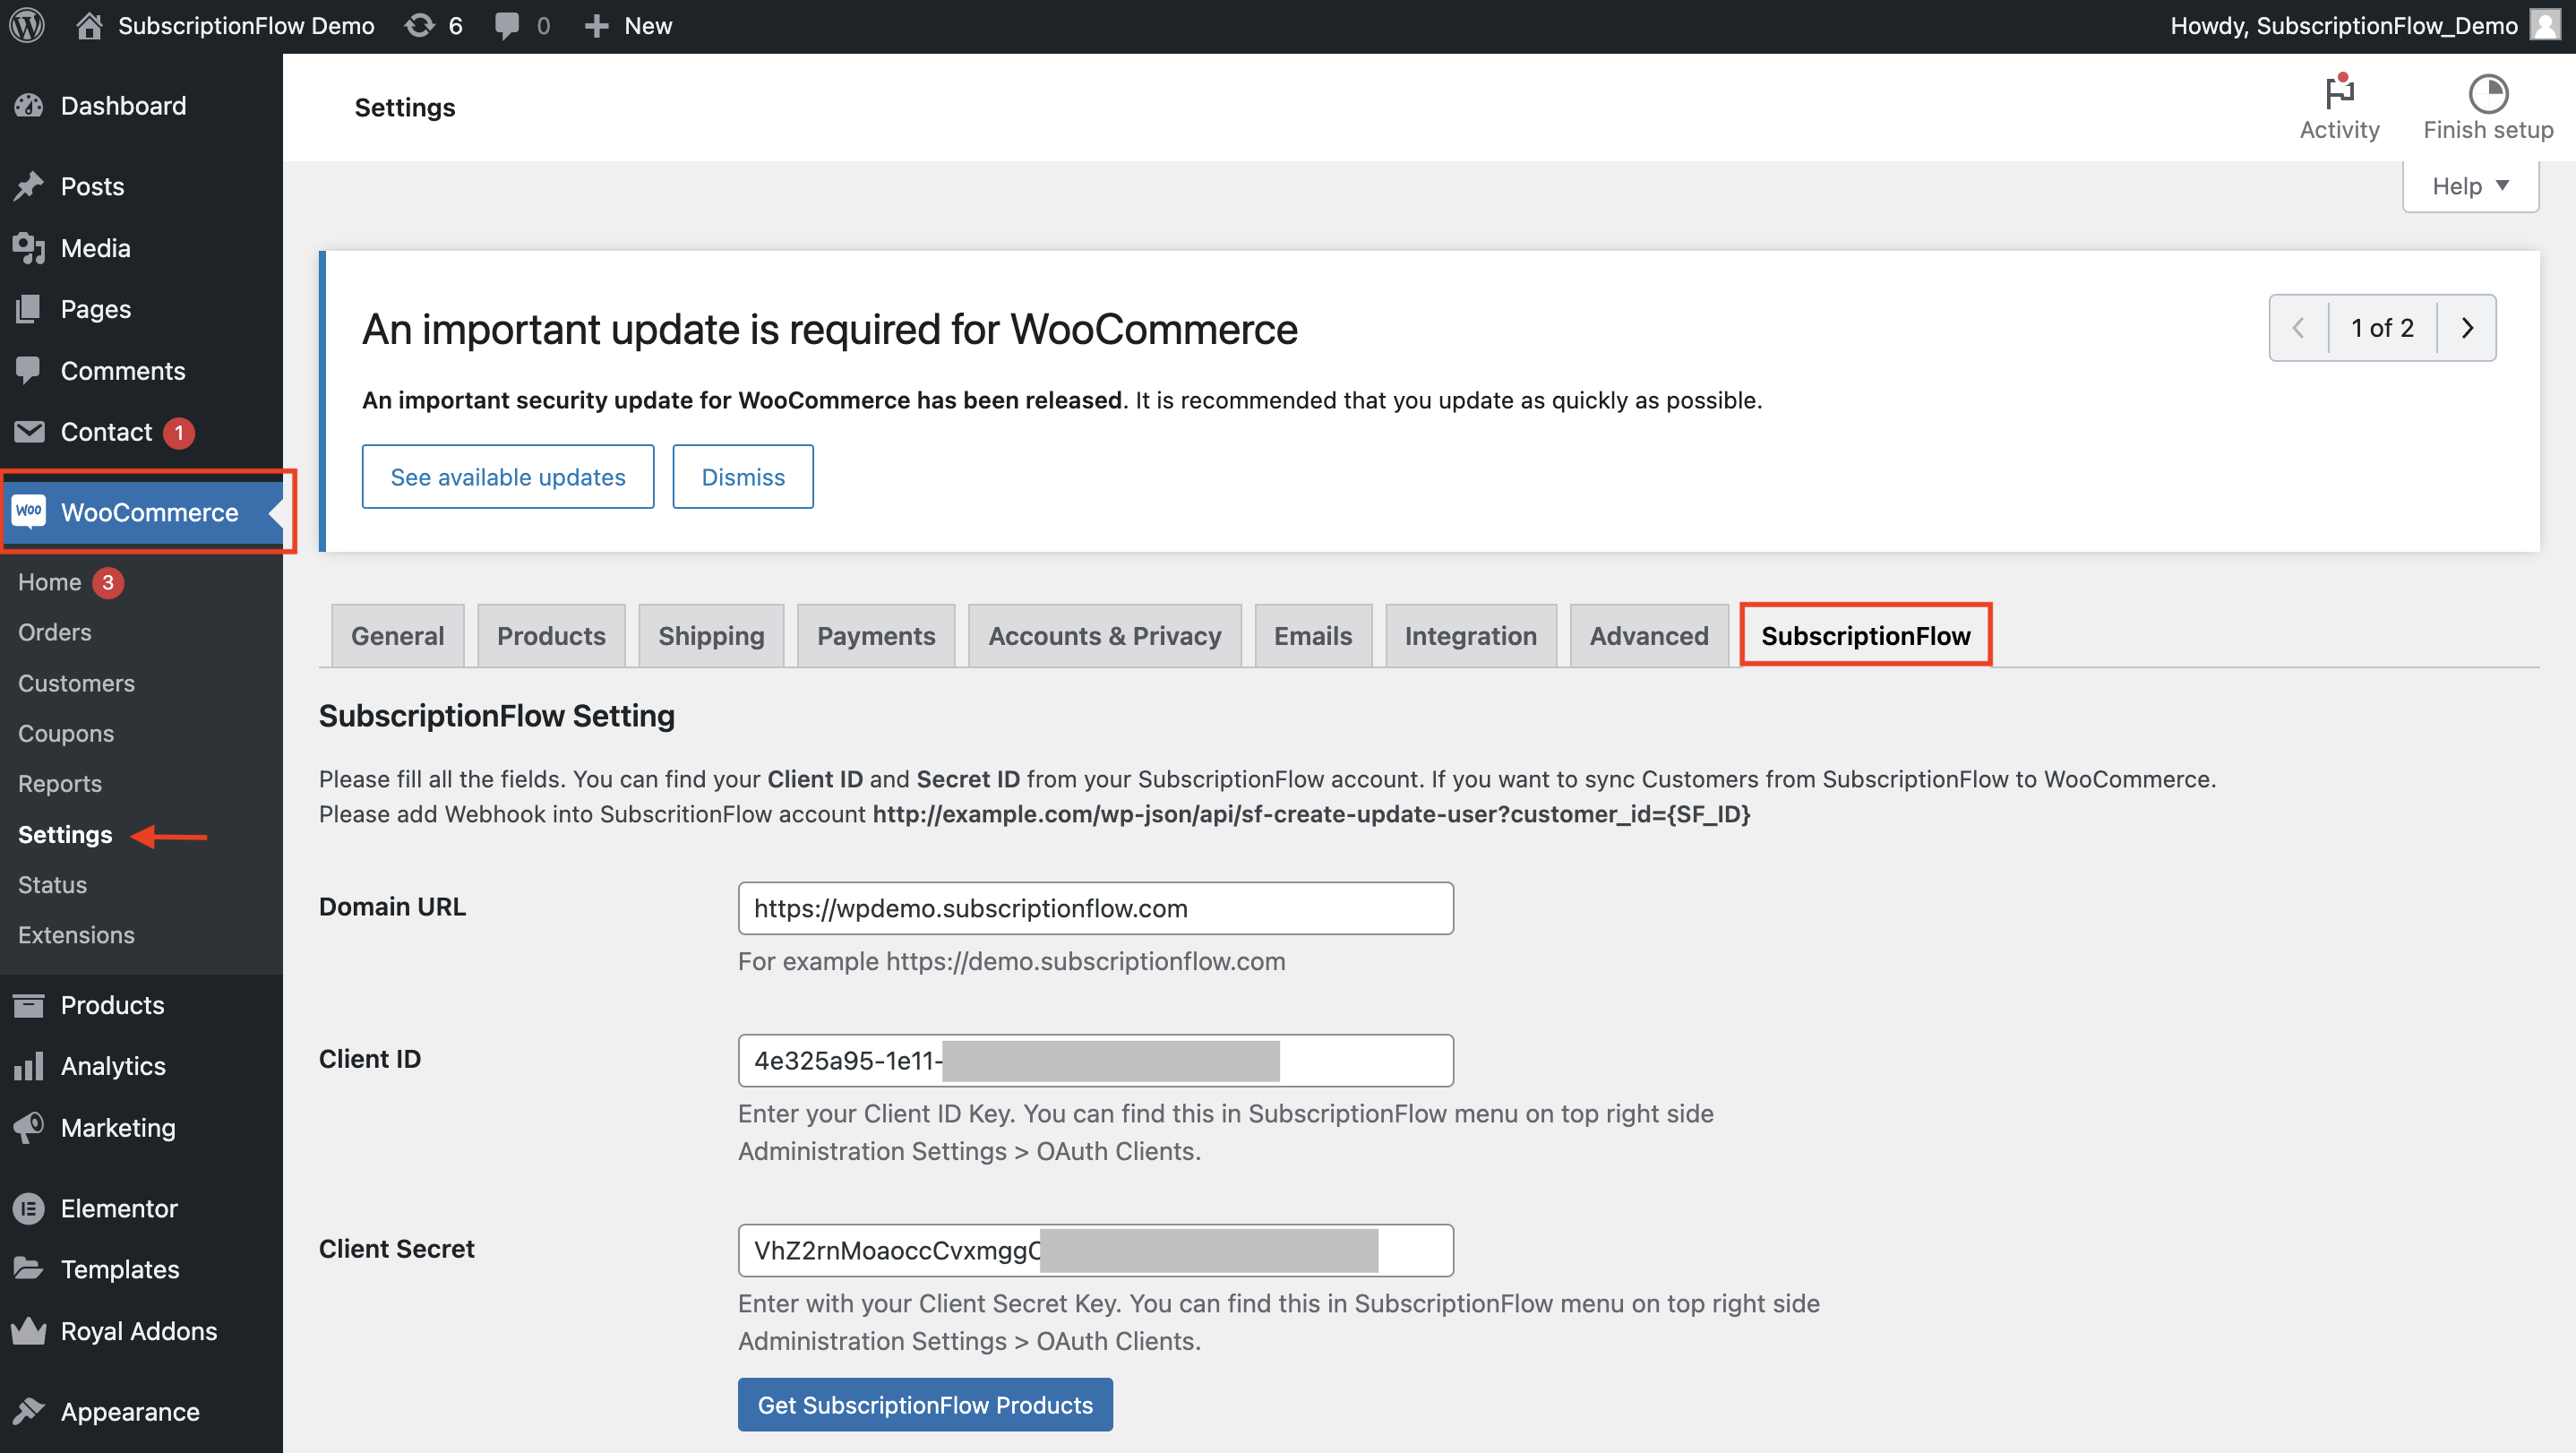
Task: Click the Pages sidebar icon
Action: tap(29, 309)
